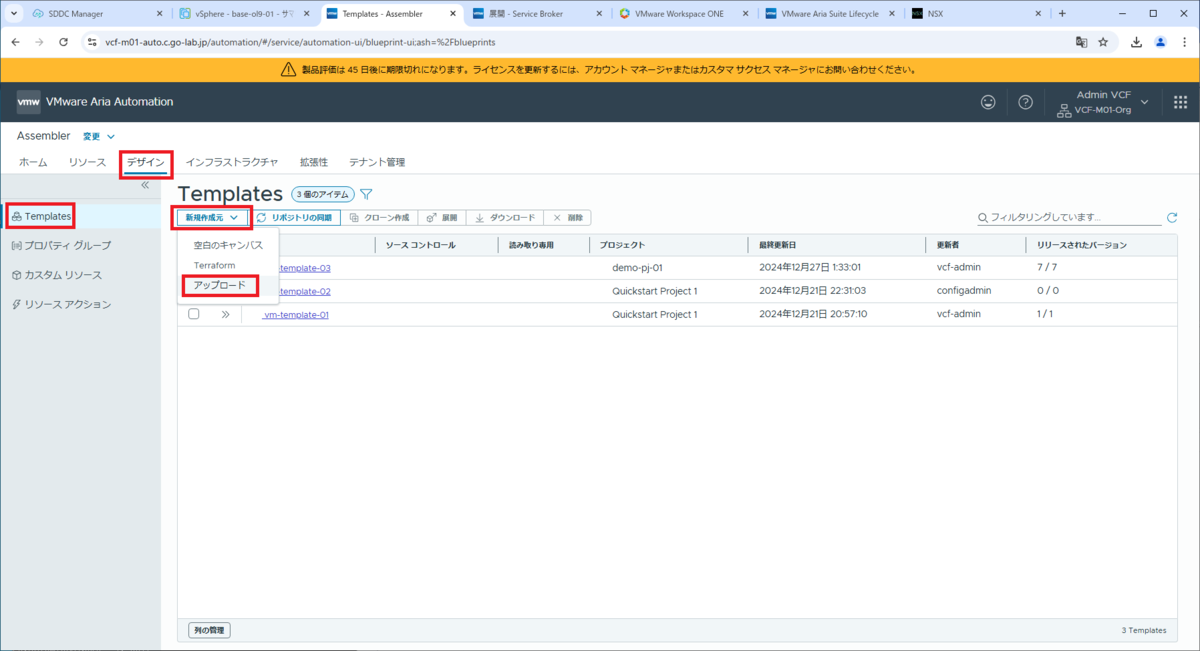The height and width of the screenshot is (651, 1200).
Task: Click the translate page icon in address bar
Action: click(1081, 42)
